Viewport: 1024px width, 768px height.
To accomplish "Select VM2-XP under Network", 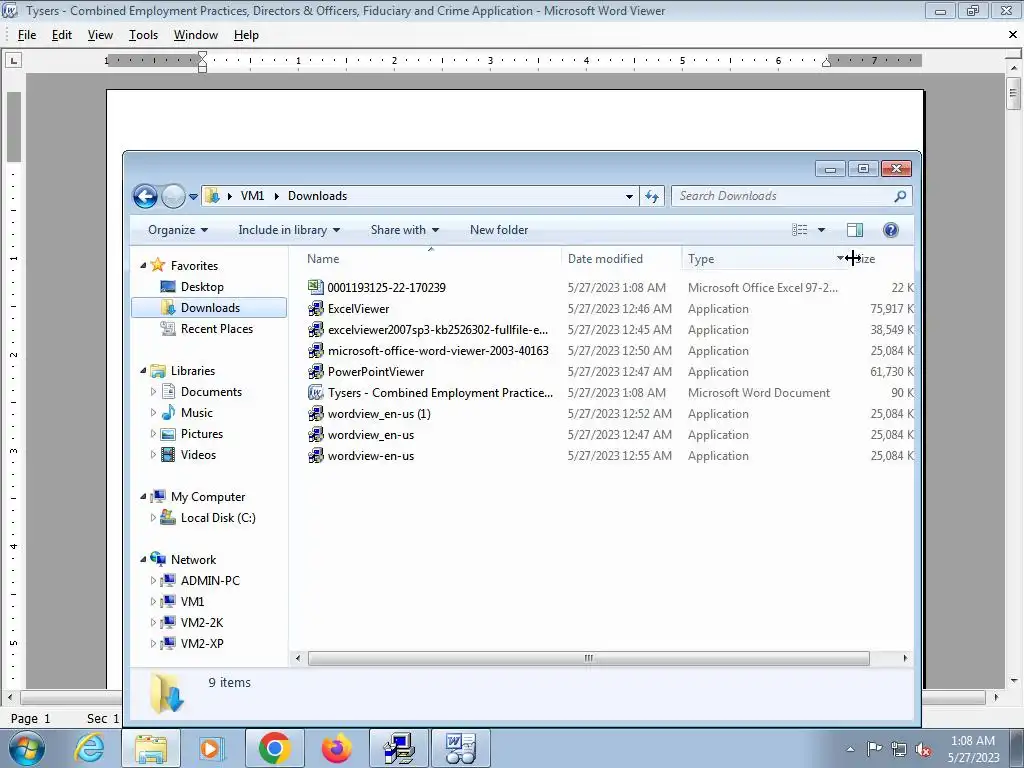I will (202, 644).
